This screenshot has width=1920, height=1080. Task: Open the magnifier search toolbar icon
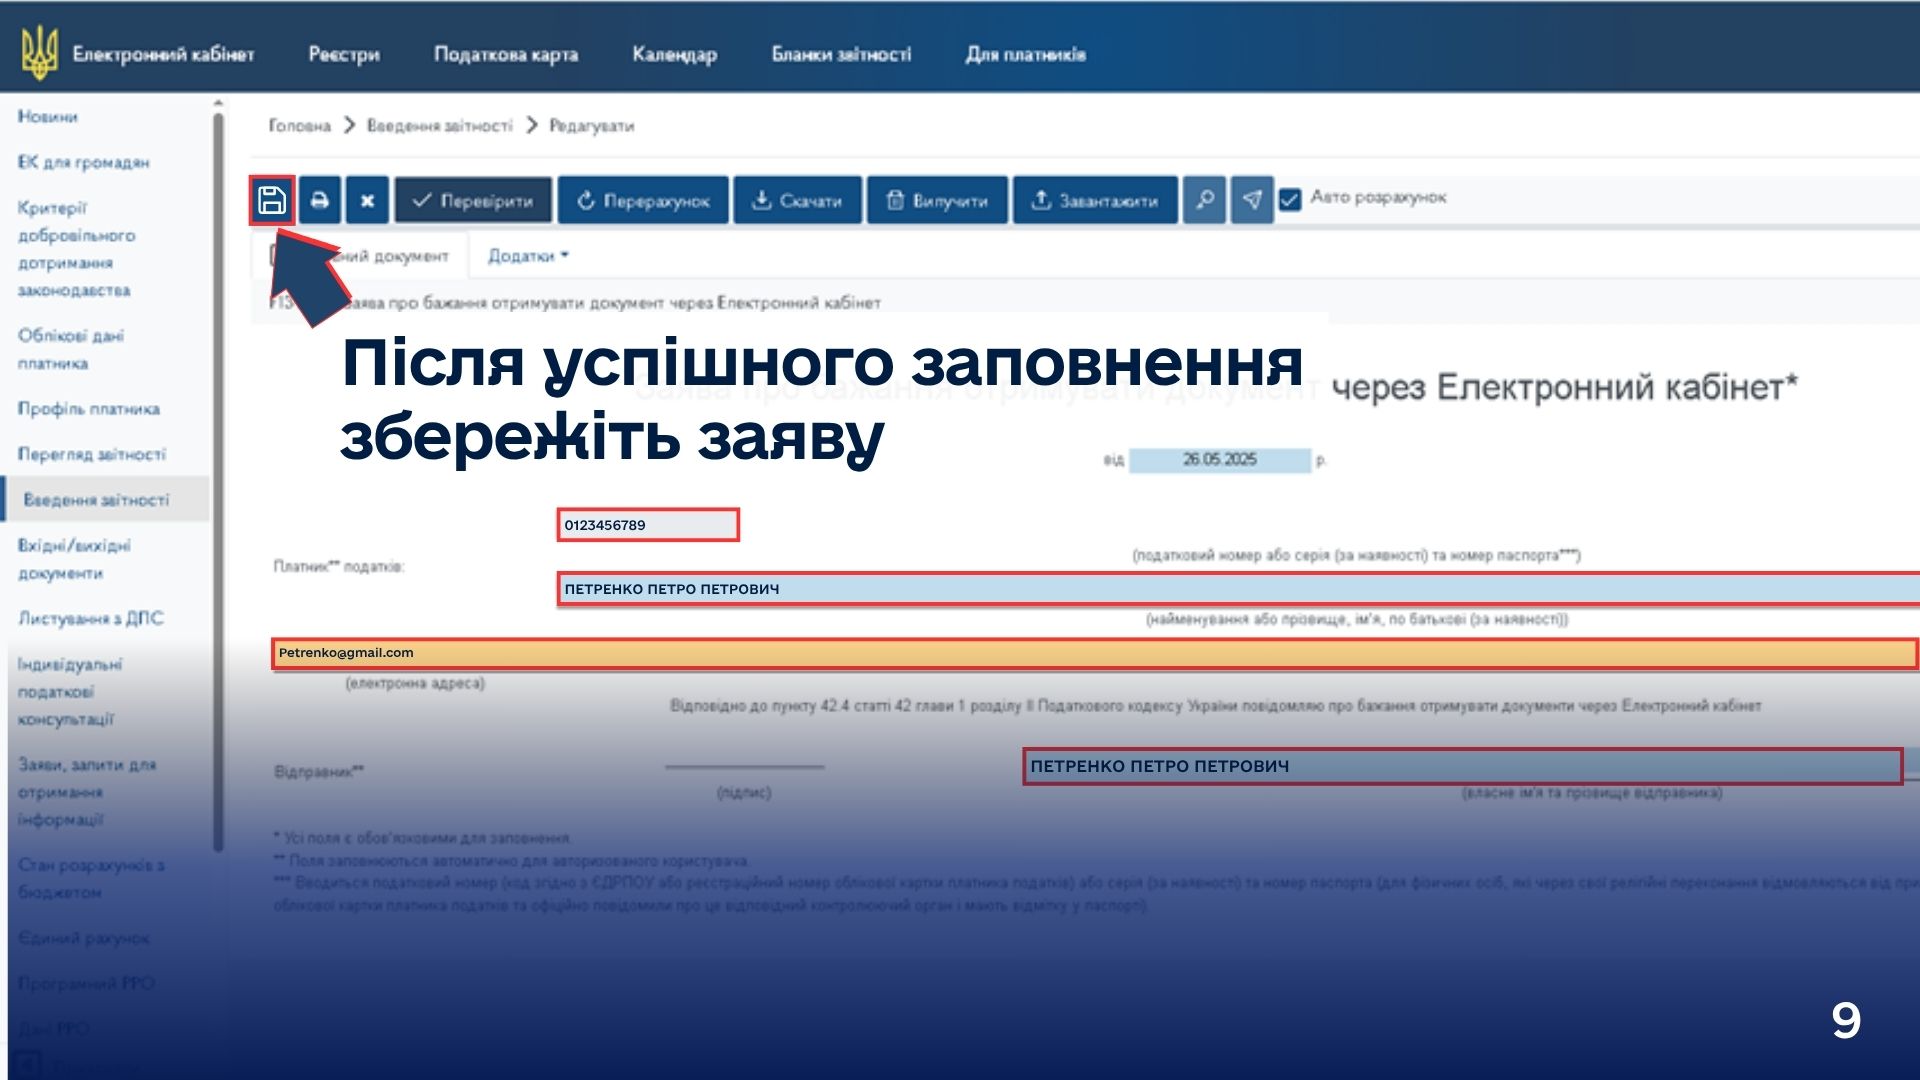point(1205,200)
